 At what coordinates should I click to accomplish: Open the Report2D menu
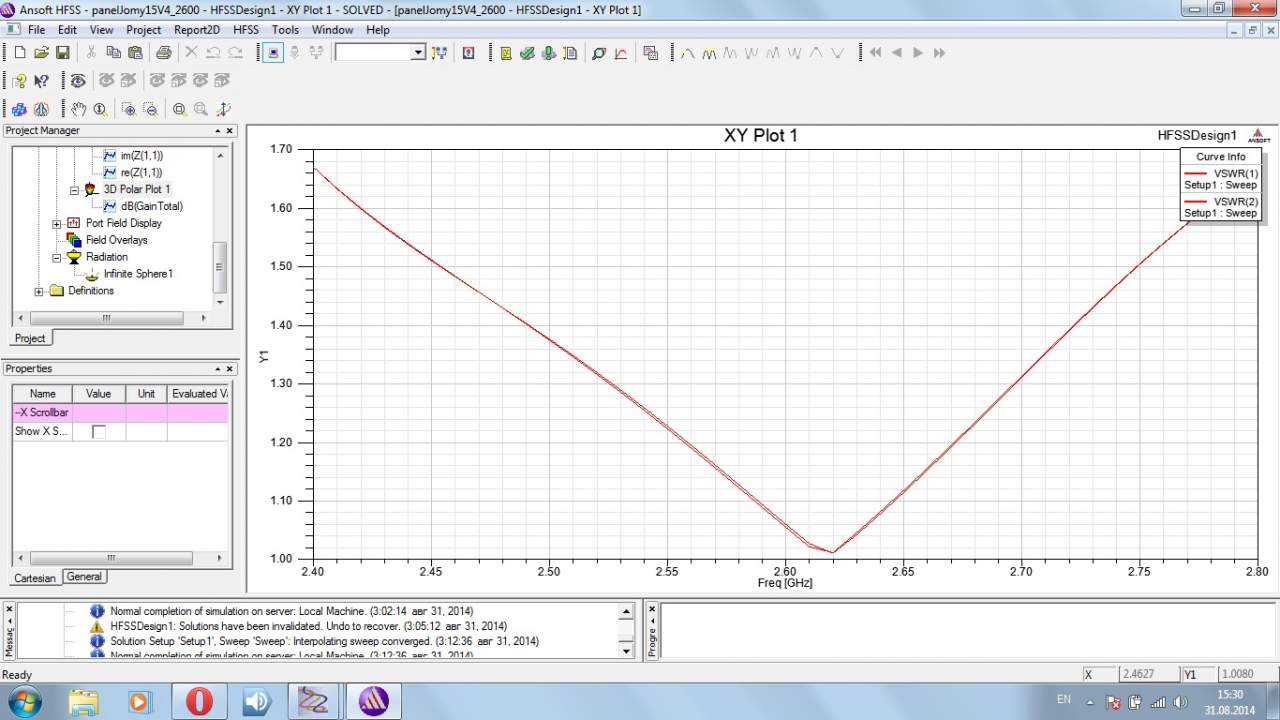[196, 30]
